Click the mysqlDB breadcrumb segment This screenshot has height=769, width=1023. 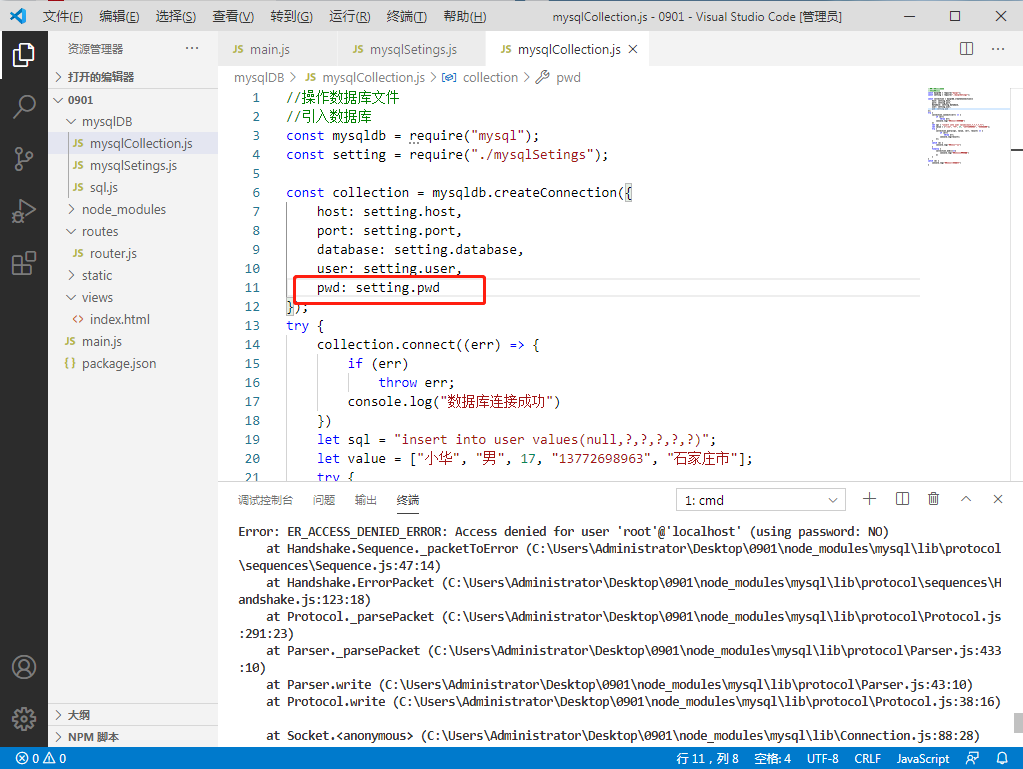point(259,78)
